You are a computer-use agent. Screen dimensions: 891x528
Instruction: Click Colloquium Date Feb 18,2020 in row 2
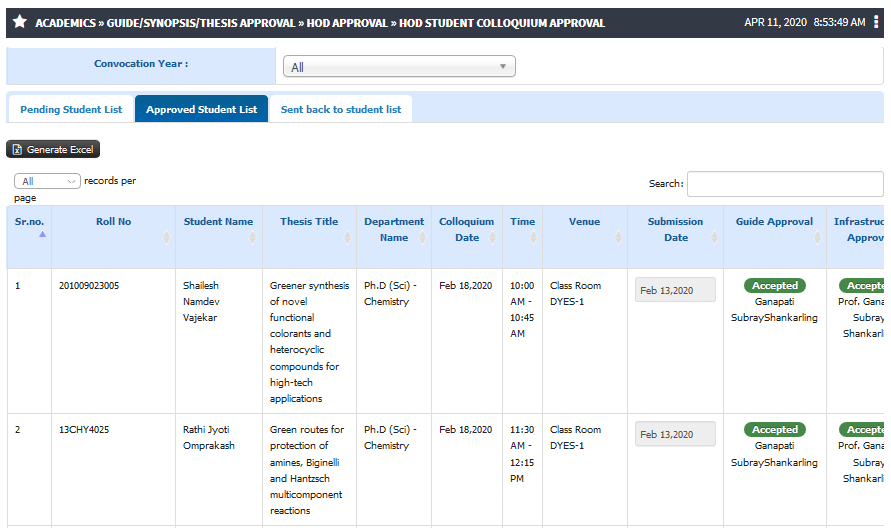pyautogui.click(x=465, y=430)
